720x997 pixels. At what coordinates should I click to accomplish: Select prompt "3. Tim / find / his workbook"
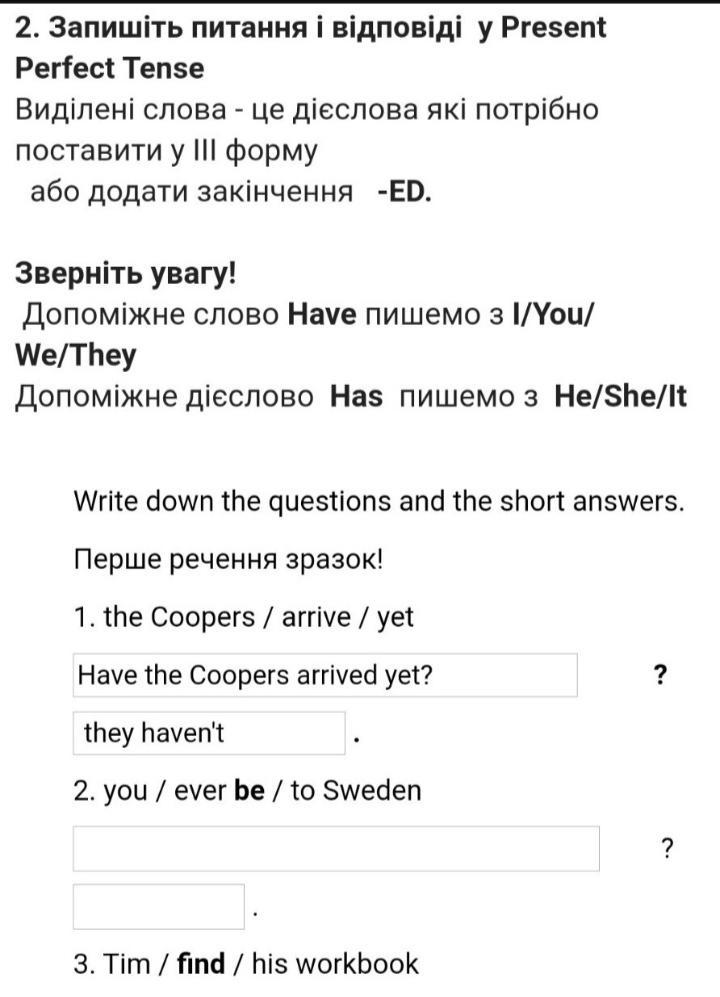coord(246,964)
